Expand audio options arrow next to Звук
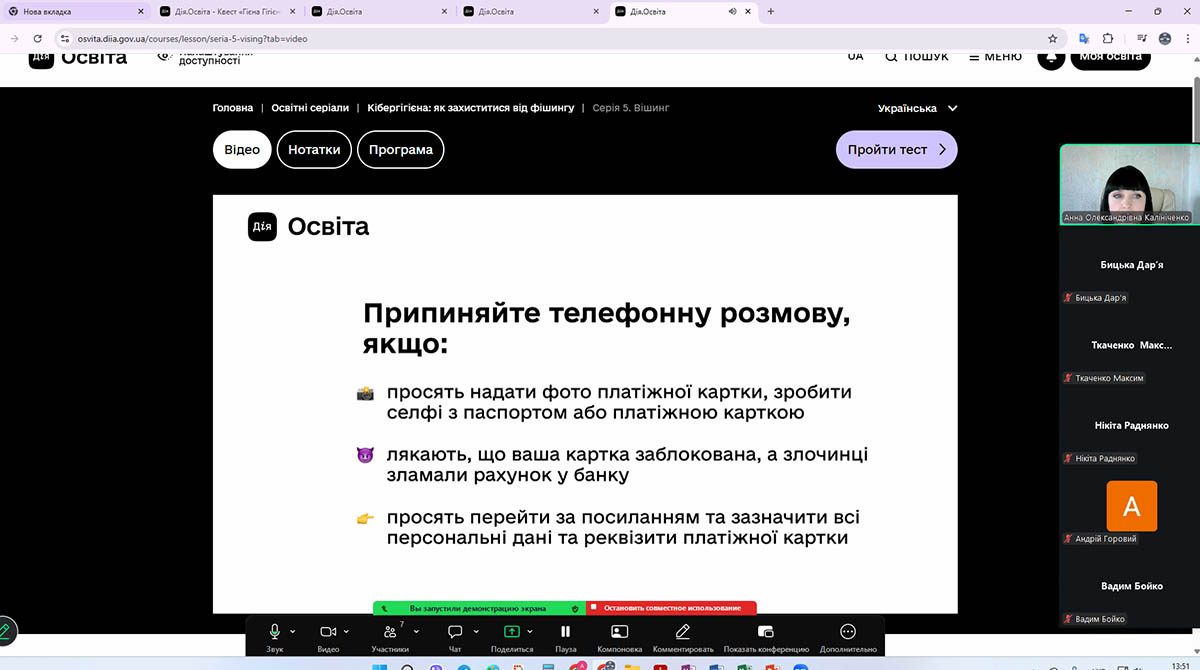Viewport: 1200px width, 670px height. (x=293, y=632)
